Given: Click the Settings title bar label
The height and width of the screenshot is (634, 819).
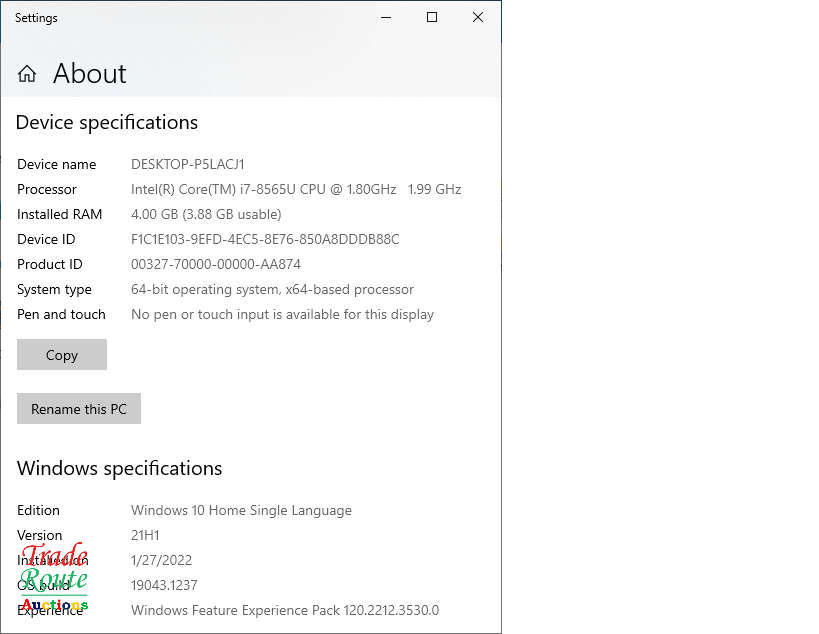Looking at the screenshot, I should 36,17.
